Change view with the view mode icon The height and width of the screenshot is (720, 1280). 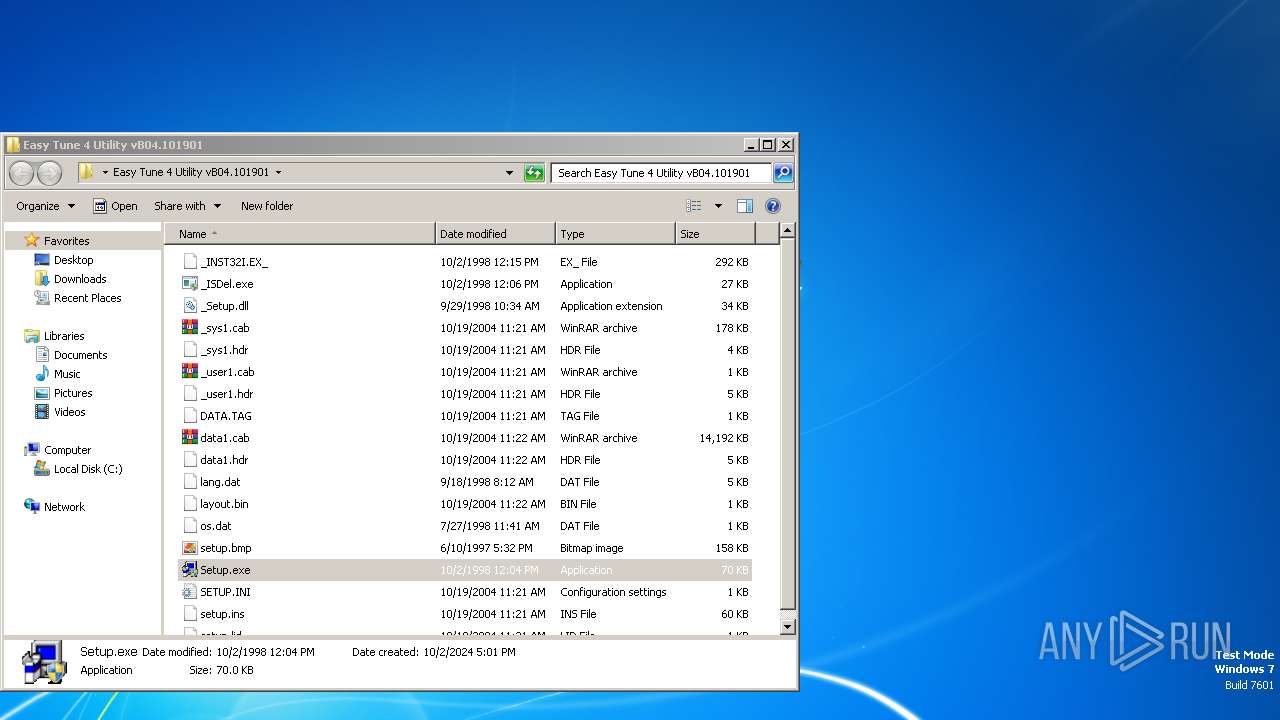pyautogui.click(x=694, y=206)
